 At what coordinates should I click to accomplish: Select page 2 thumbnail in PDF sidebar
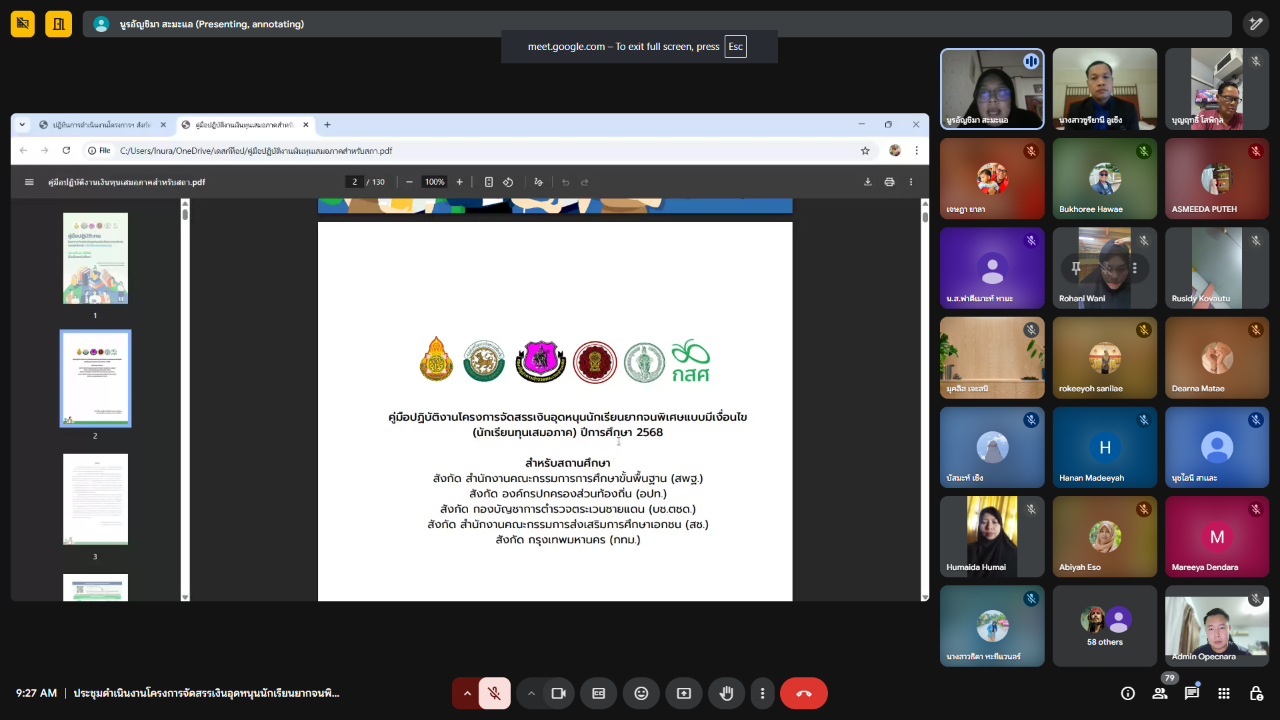[x=95, y=378]
